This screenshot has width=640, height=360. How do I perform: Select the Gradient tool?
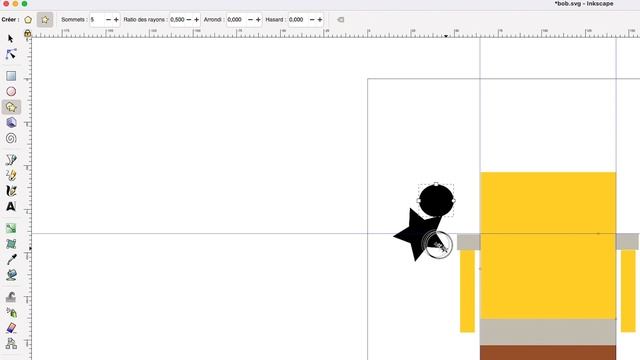(x=11, y=228)
